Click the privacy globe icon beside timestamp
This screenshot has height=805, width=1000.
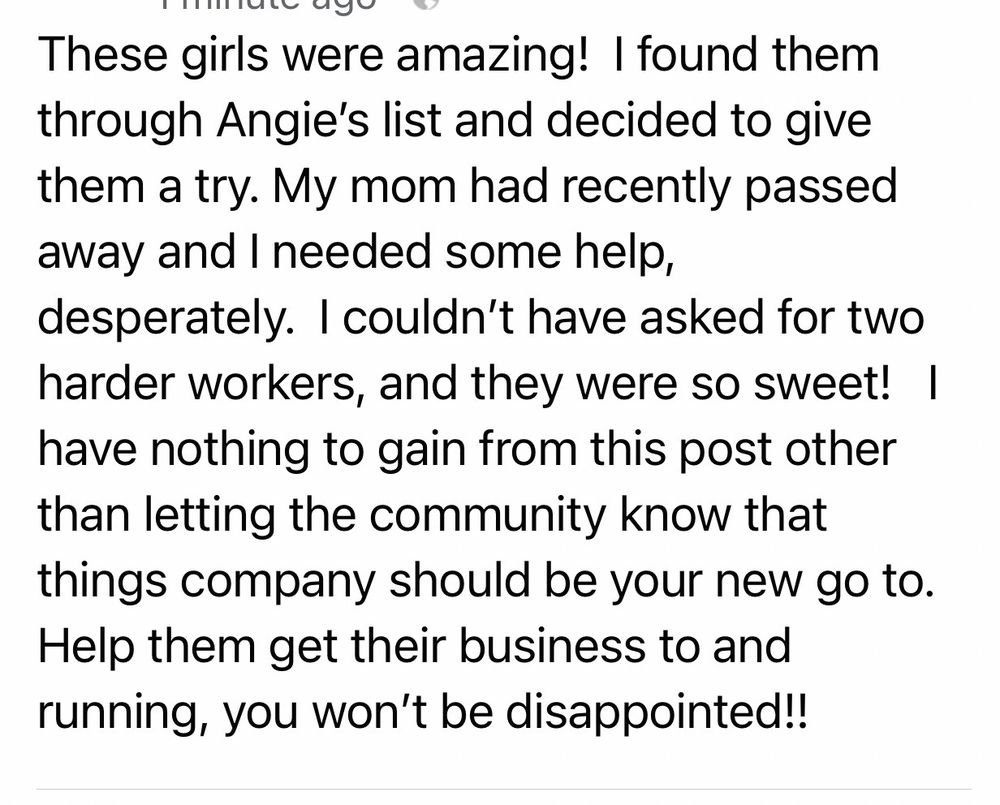point(426,4)
